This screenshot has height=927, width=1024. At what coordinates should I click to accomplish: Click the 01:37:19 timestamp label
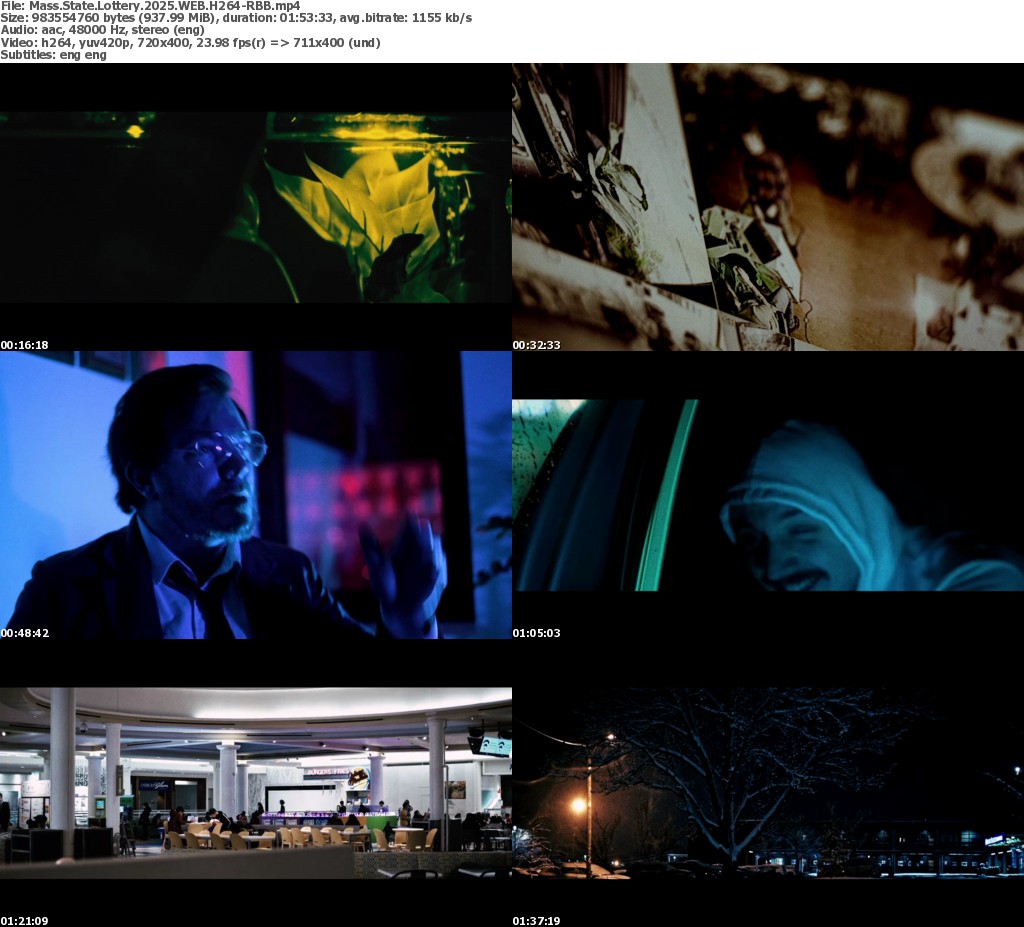pyautogui.click(x=536, y=921)
